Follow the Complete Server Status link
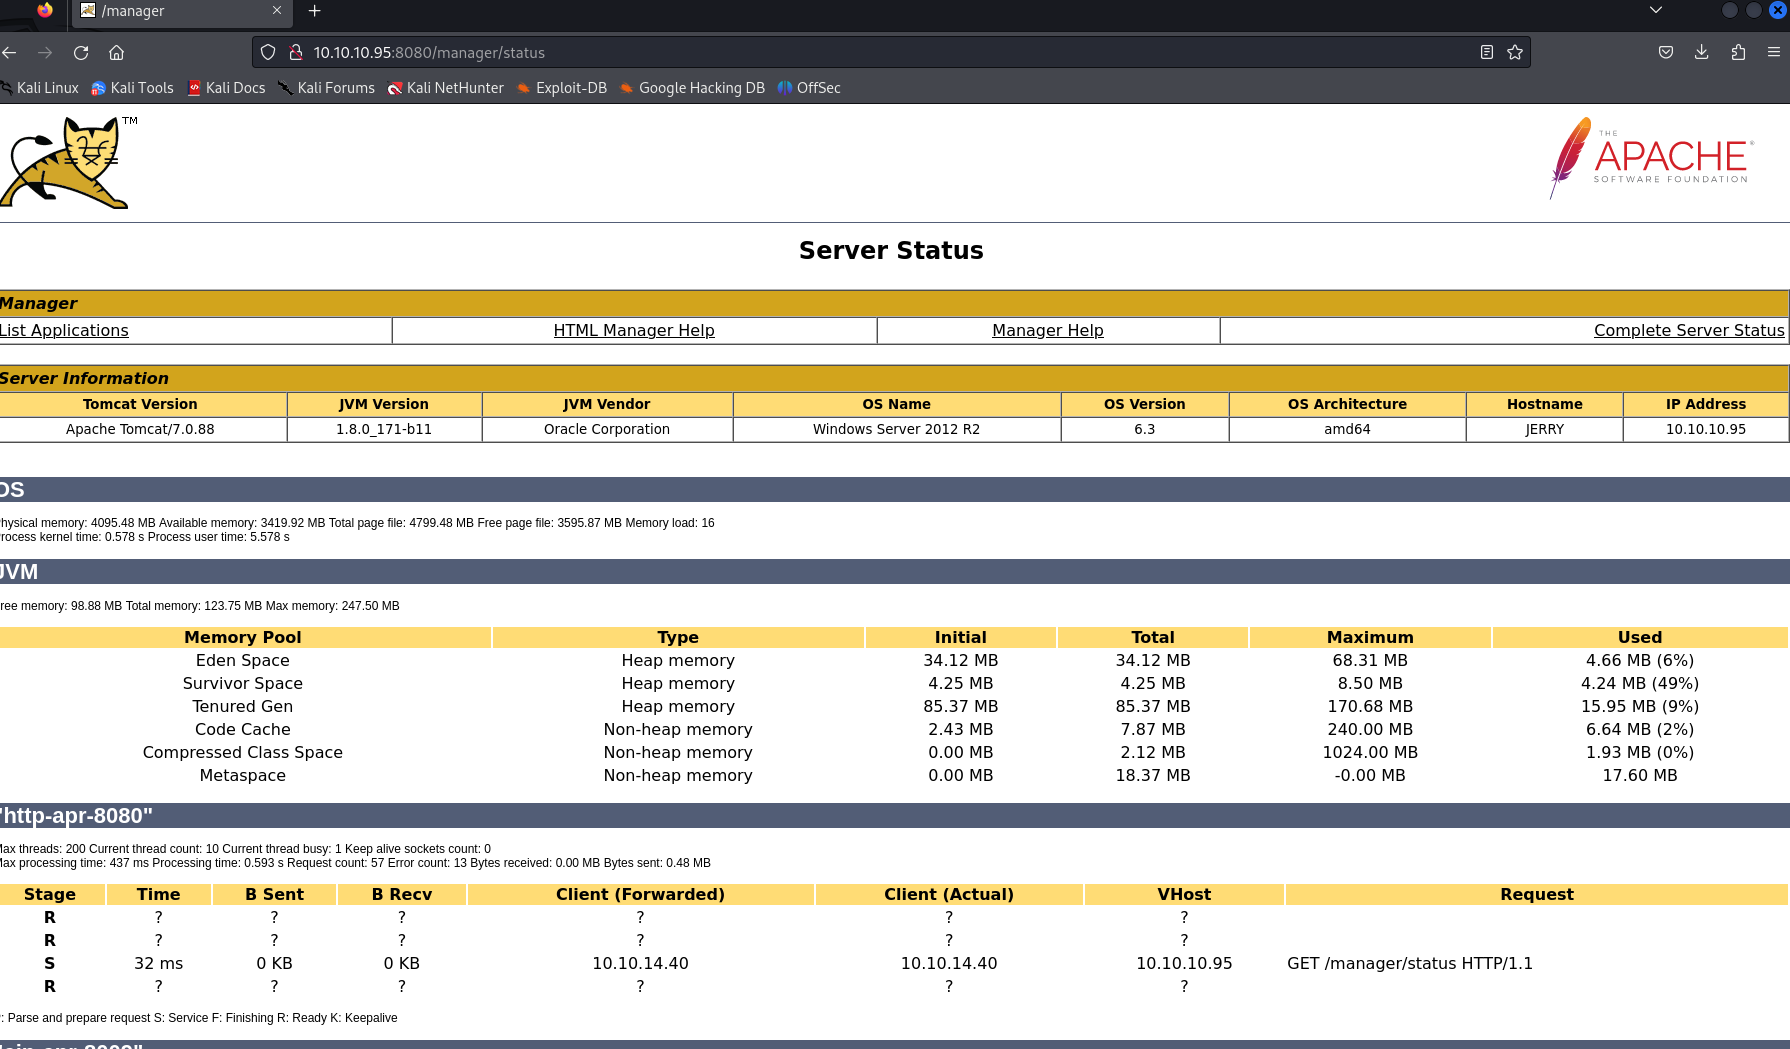1790x1049 pixels. (x=1688, y=331)
